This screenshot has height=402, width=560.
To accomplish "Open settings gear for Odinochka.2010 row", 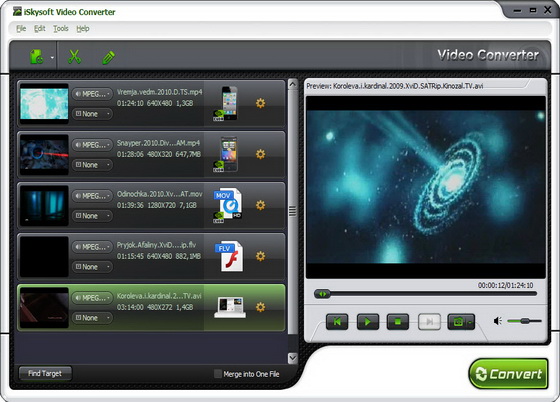I will (260, 205).
